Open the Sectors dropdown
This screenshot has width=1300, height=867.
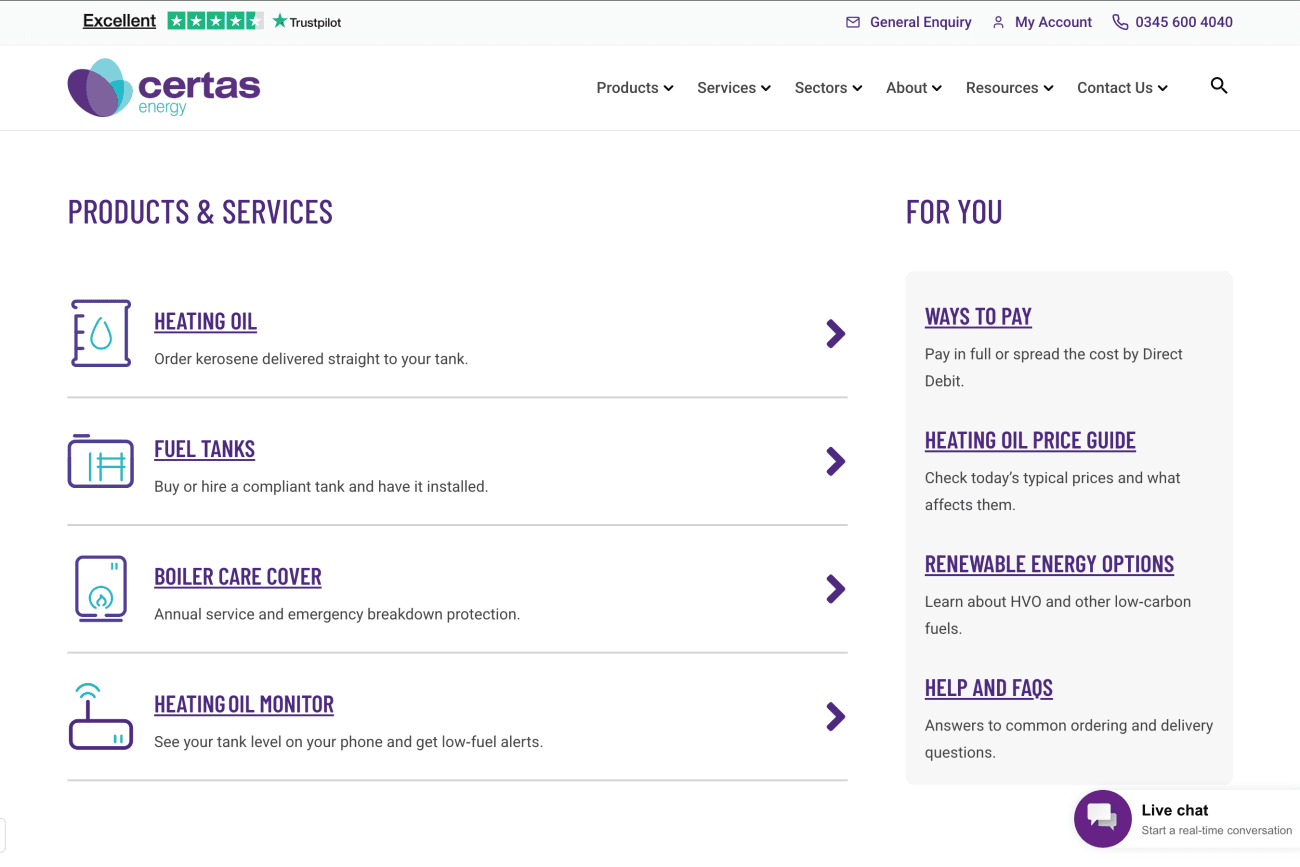tap(828, 88)
